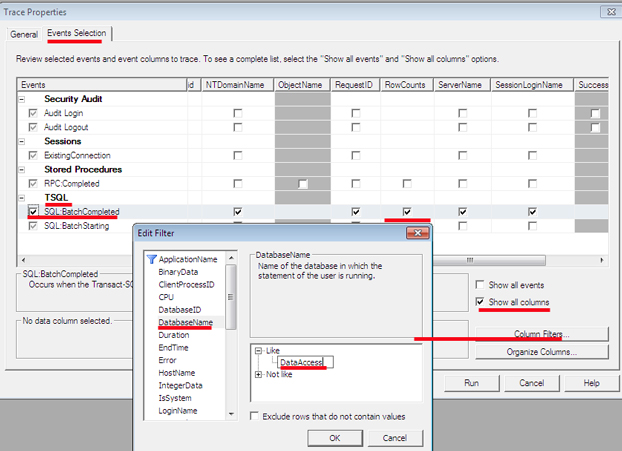The width and height of the screenshot is (622, 451).
Task: Uncheck the SQL:BatchCompleted event checkbox
Action: tap(33, 211)
